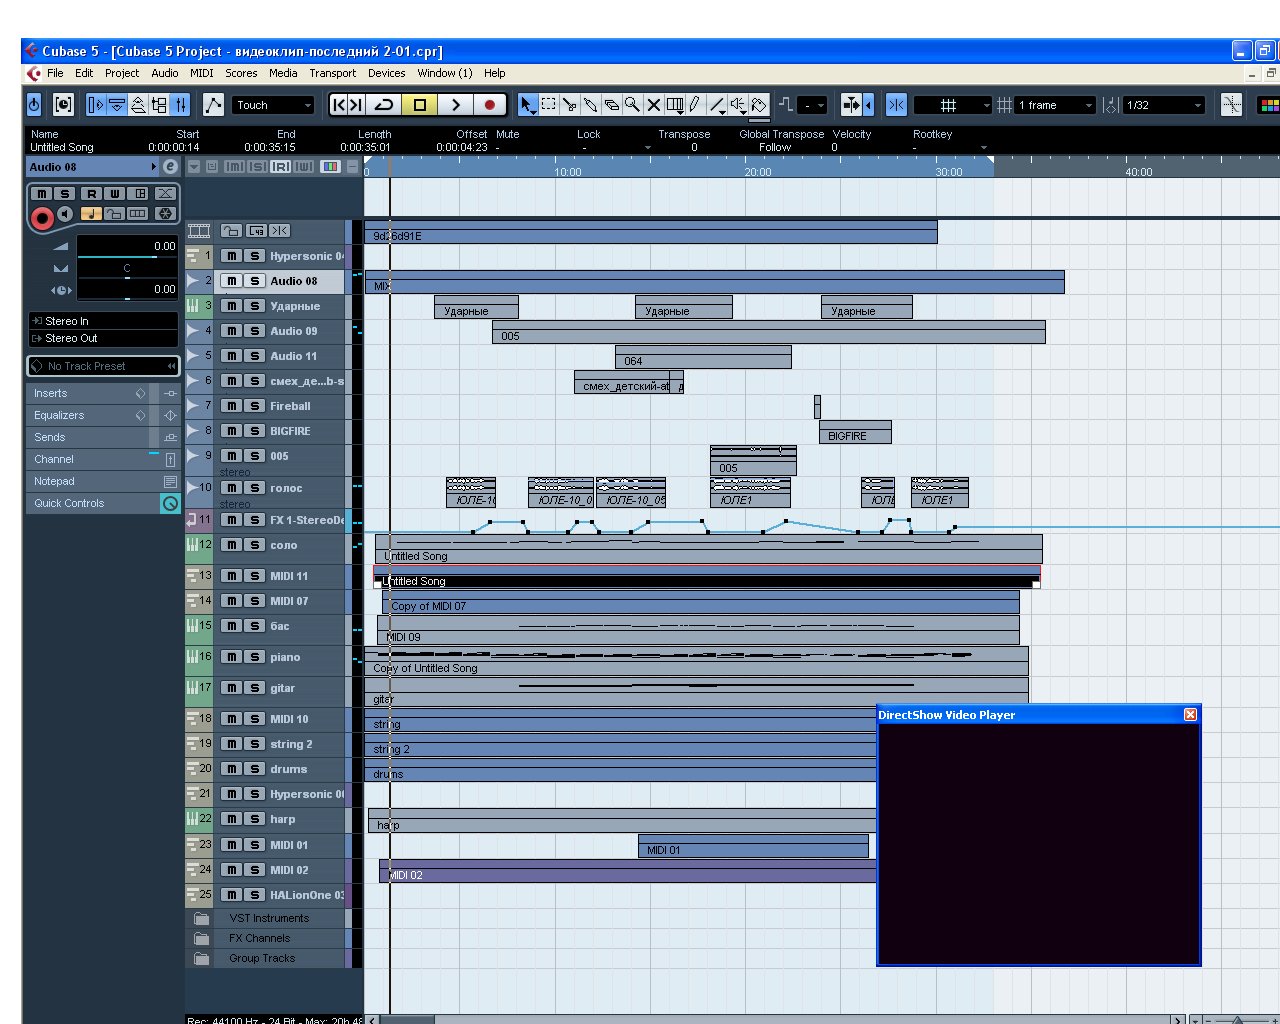
Task: Toggle the Overview line display
Action: click(x=138, y=104)
